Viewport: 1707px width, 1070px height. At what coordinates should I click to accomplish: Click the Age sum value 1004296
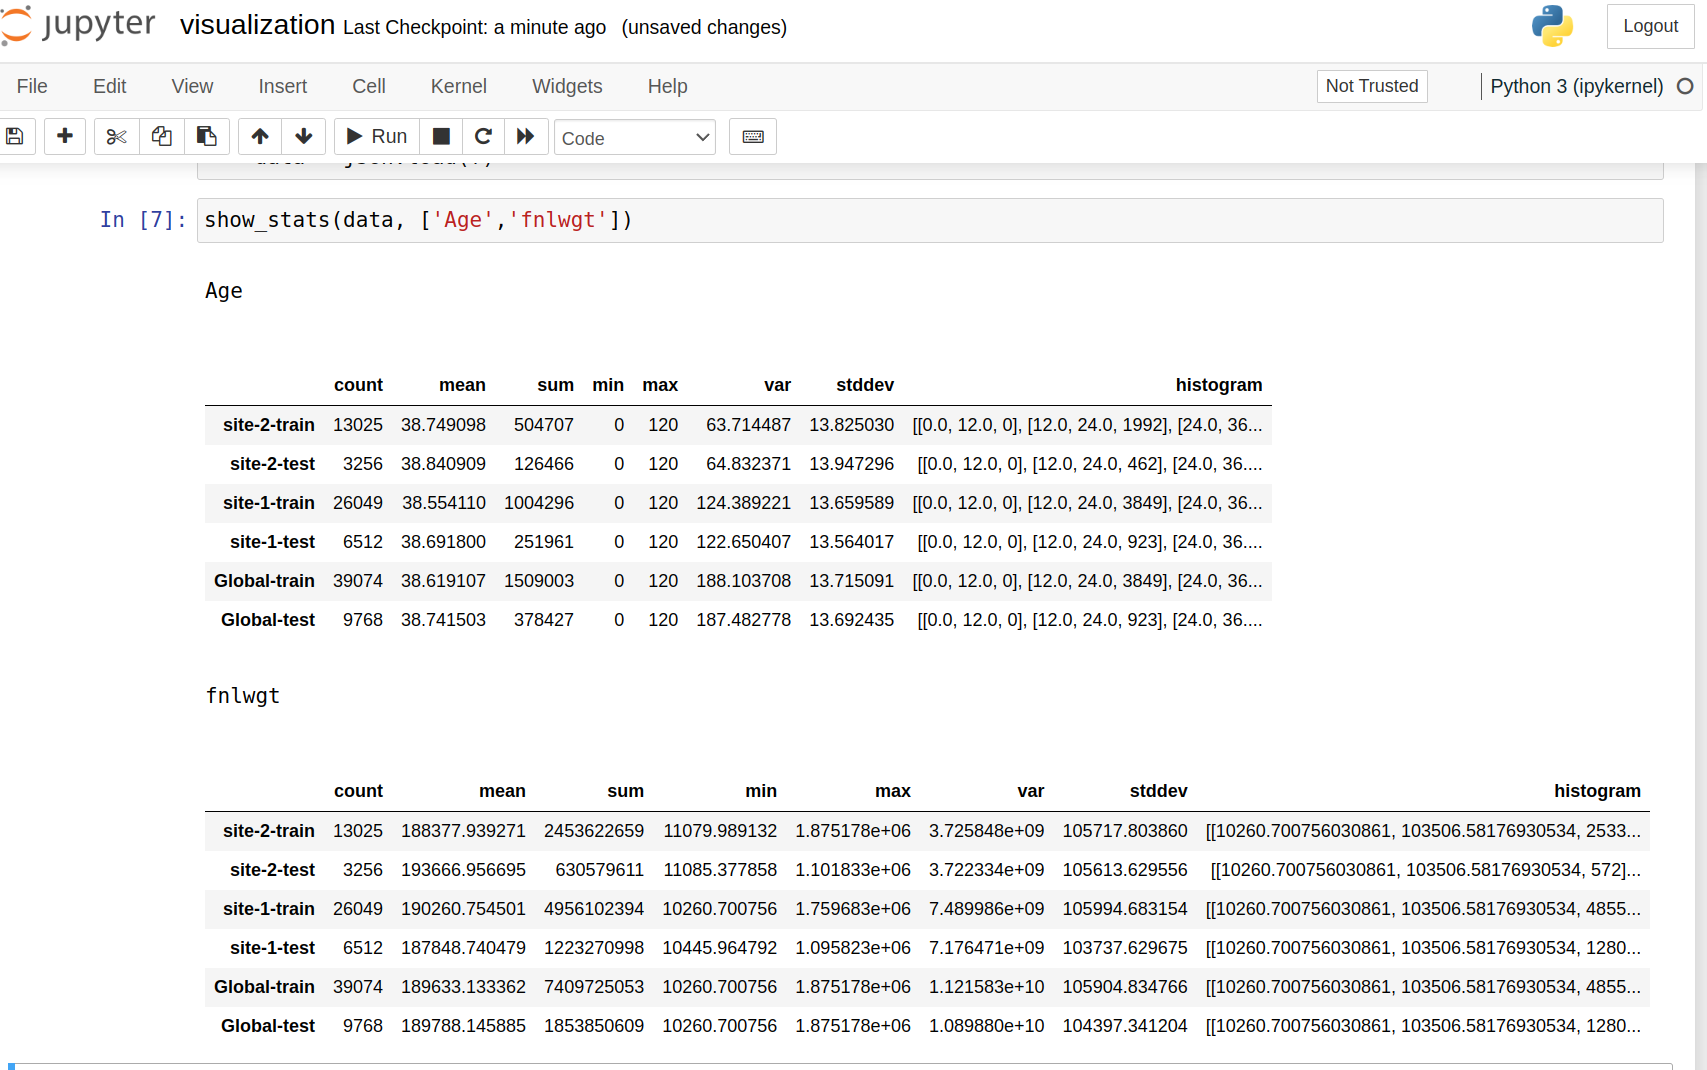pos(539,503)
